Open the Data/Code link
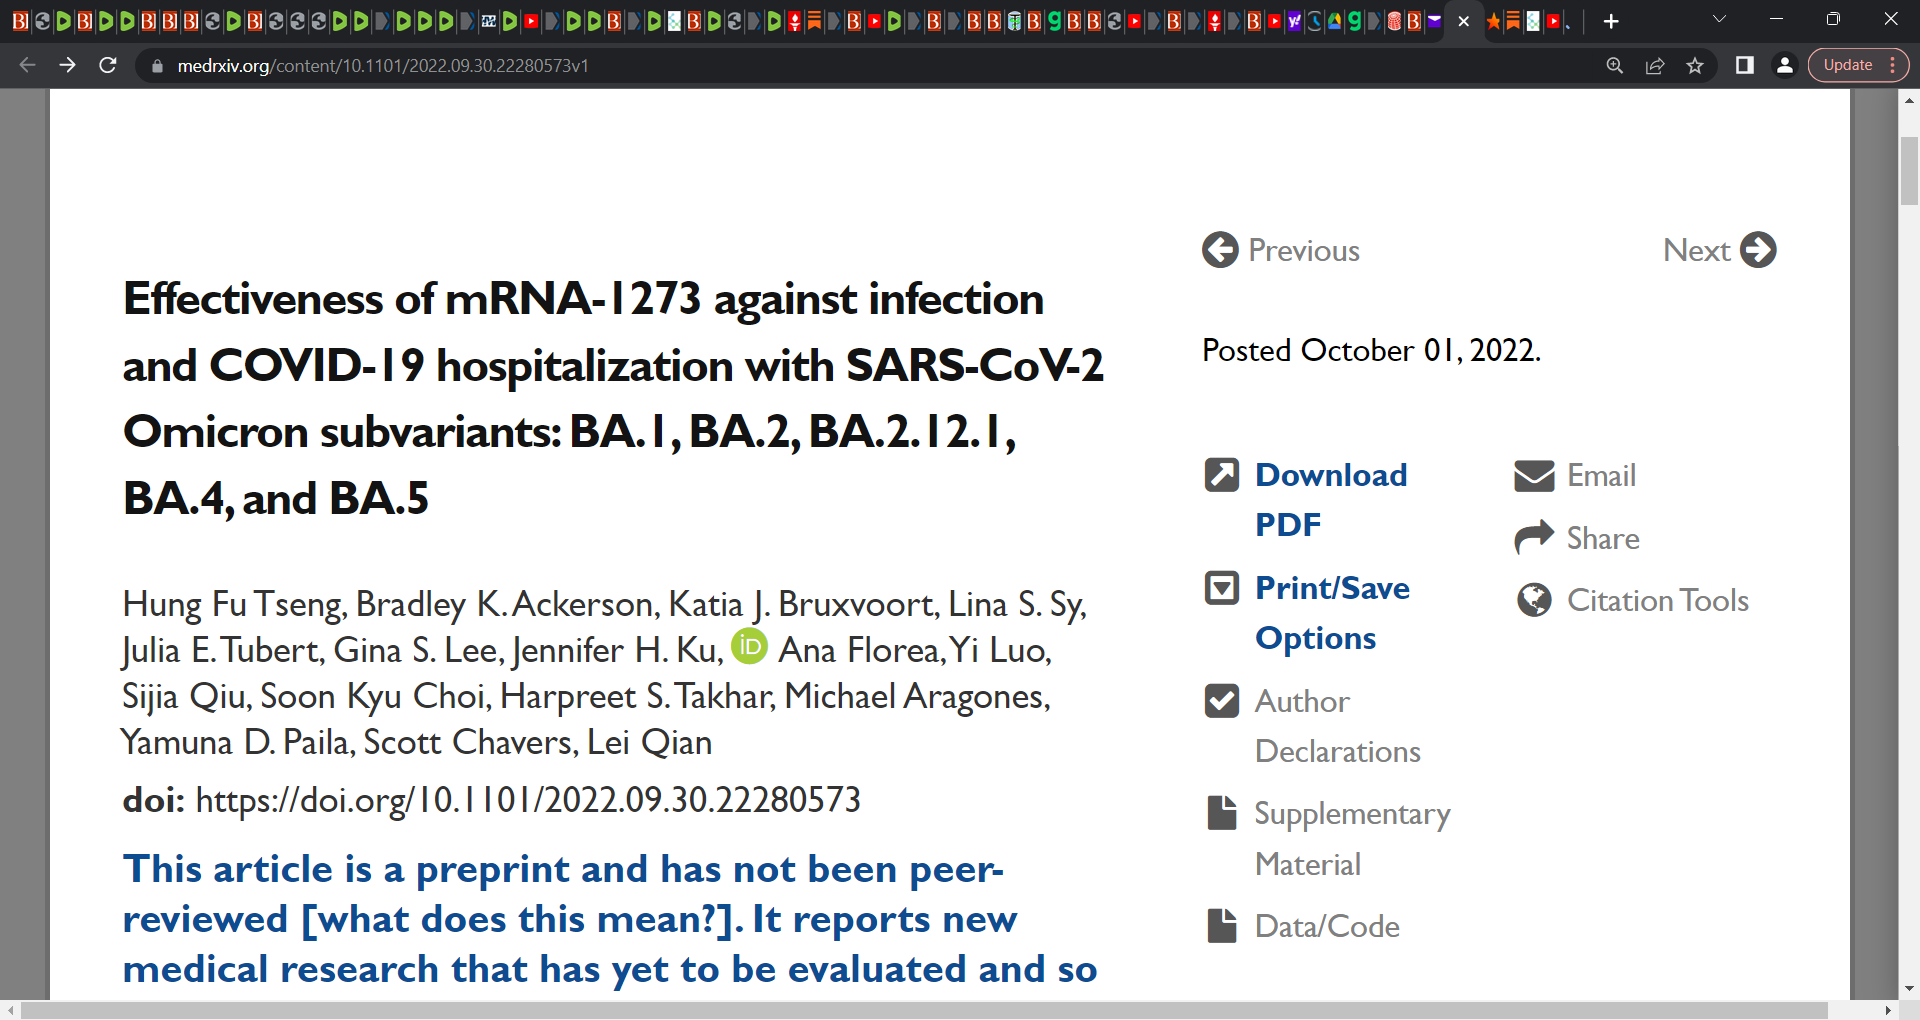This screenshot has height=1020, width=1920. (x=1327, y=926)
